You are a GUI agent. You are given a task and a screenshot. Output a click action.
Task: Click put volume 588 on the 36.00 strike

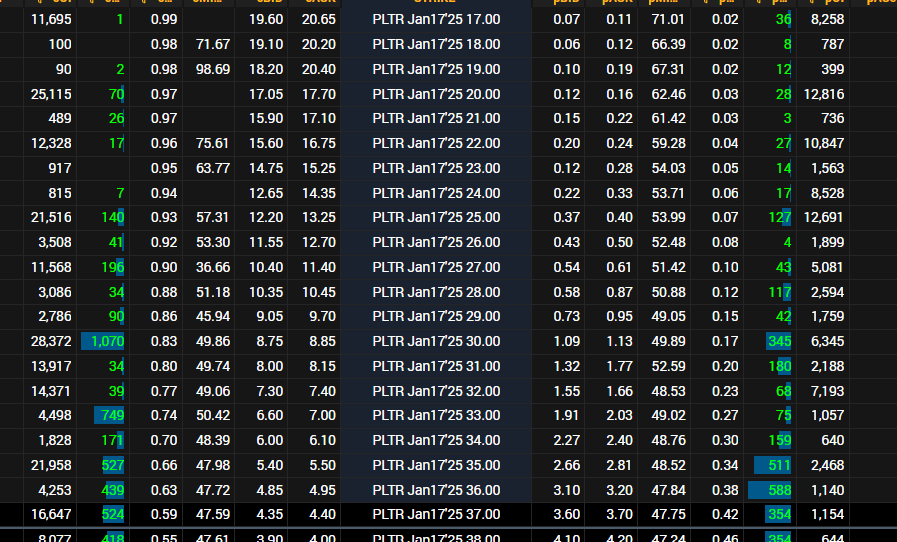pyautogui.click(x=780, y=490)
